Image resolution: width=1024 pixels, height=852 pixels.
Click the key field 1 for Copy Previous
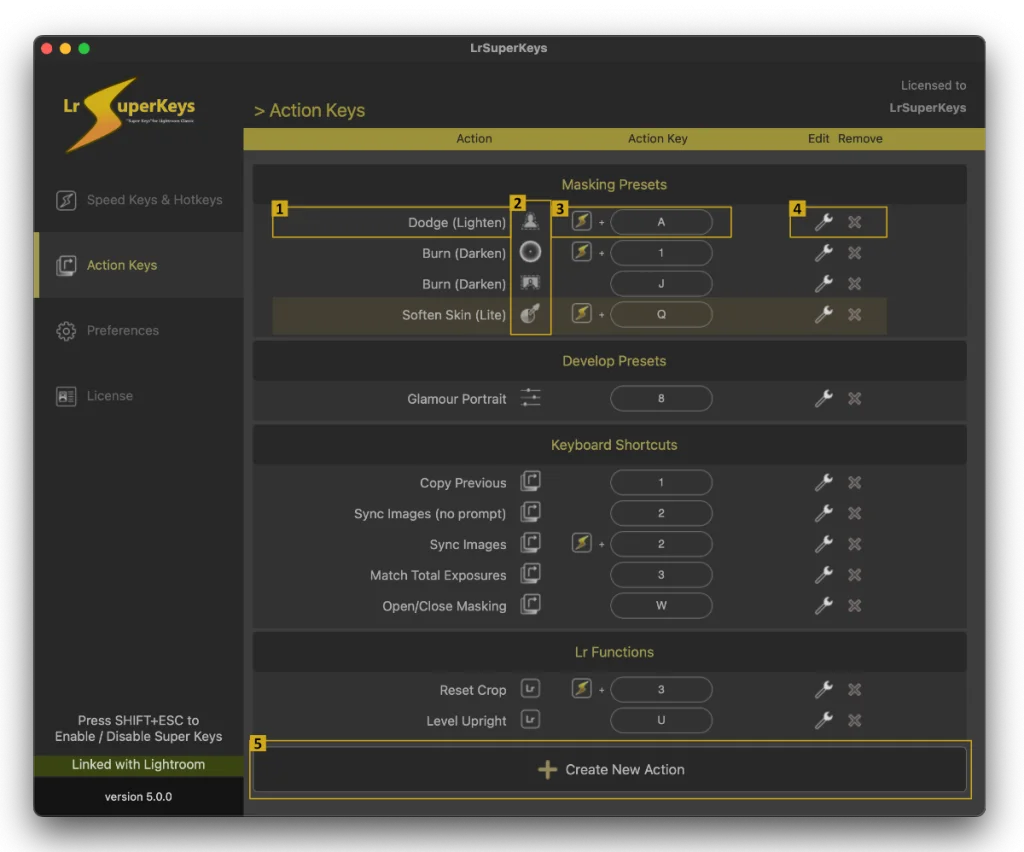pos(661,482)
